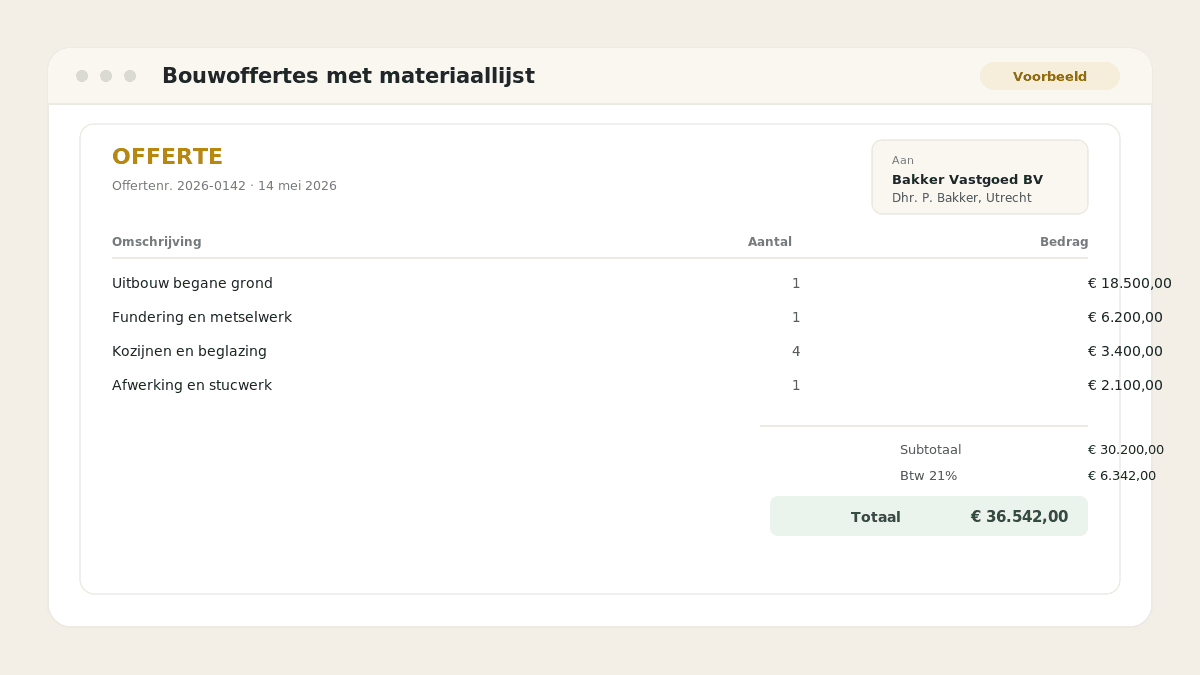The height and width of the screenshot is (675, 1200).
Task: Click the Btw 21% label
Action: pyautogui.click(x=928, y=476)
